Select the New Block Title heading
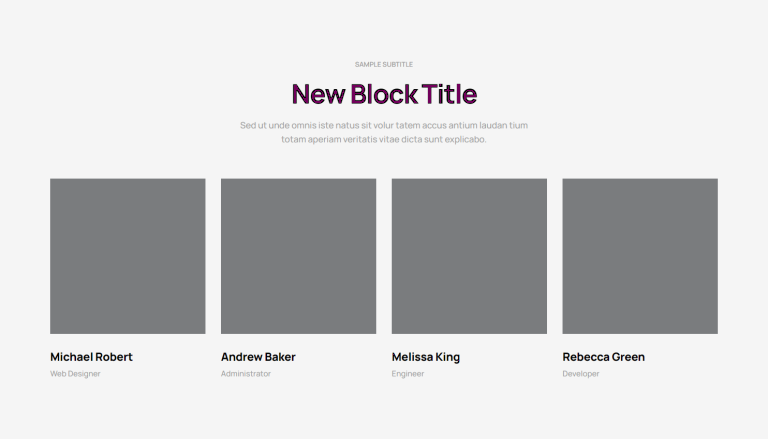768x439 pixels. pos(384,94)
